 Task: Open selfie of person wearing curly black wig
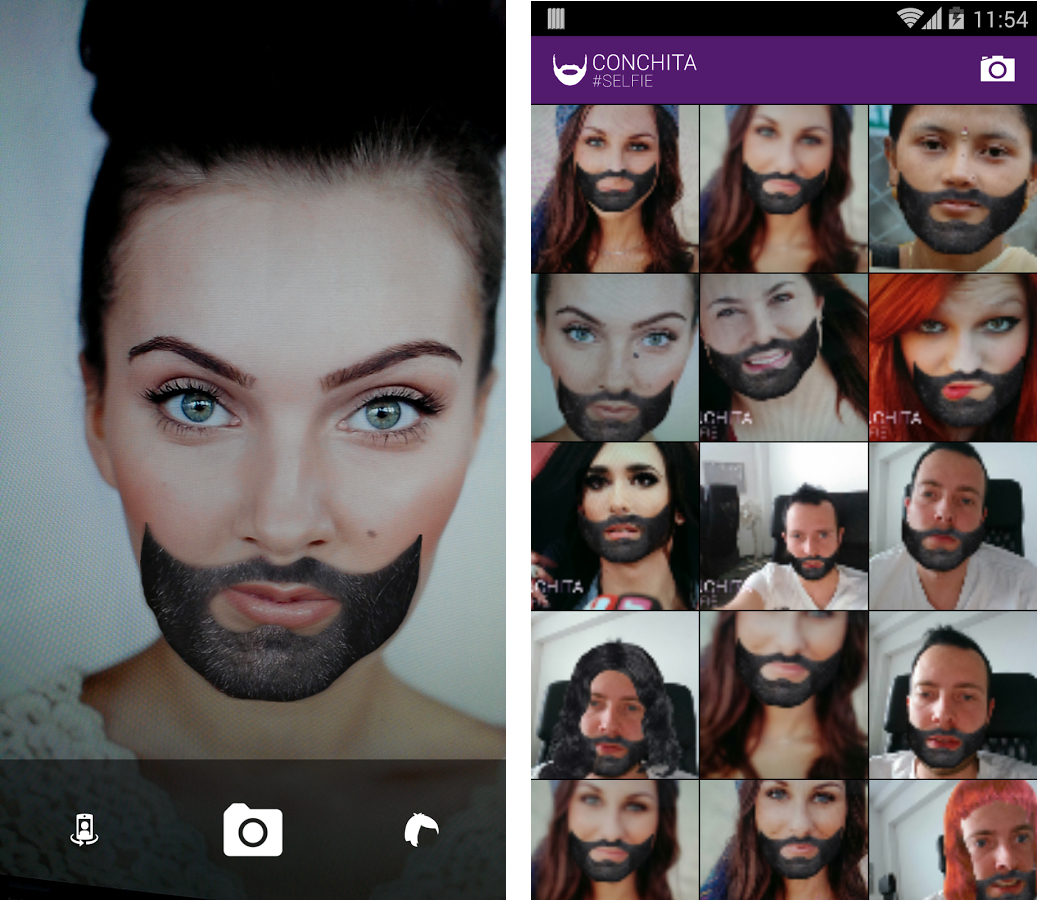coord(614,694)
